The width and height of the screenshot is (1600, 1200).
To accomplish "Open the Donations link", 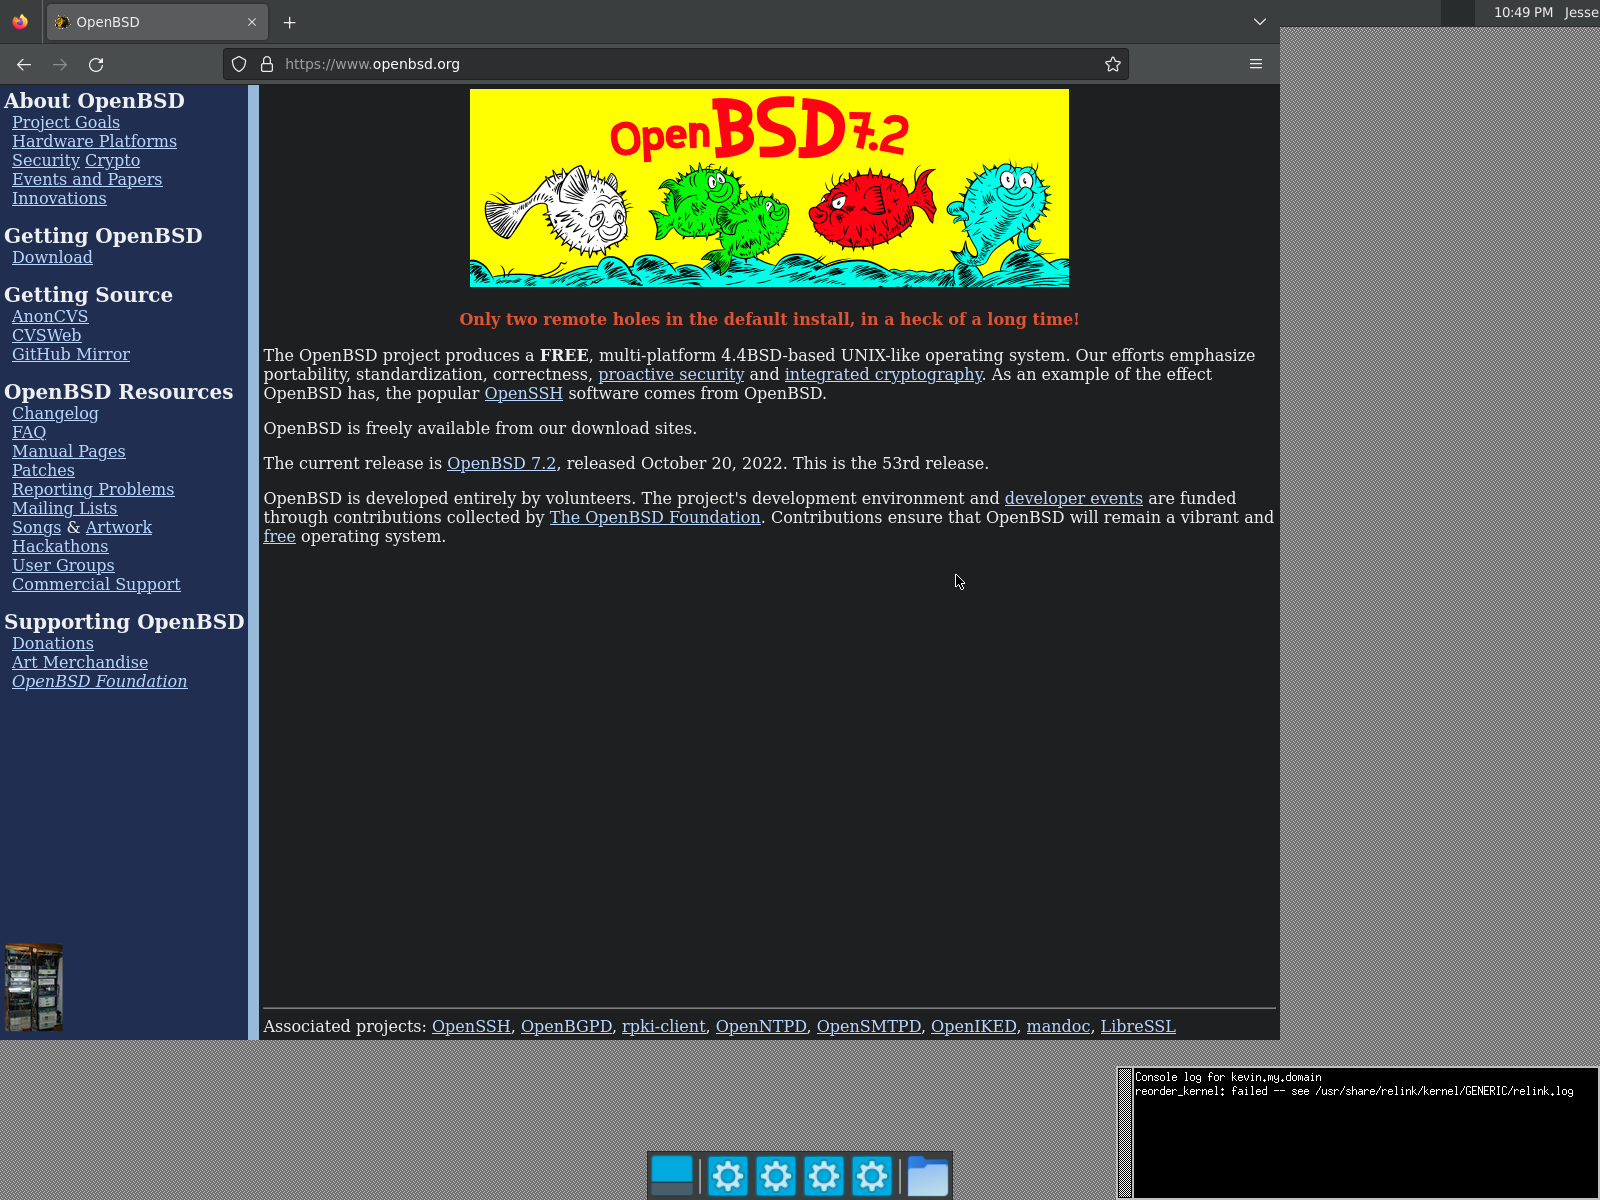I will click(x=53, y=643).
